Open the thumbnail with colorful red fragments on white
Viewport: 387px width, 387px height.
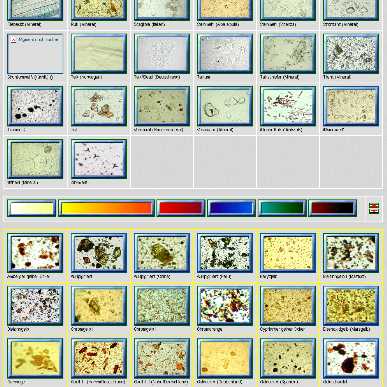[225, 306]
